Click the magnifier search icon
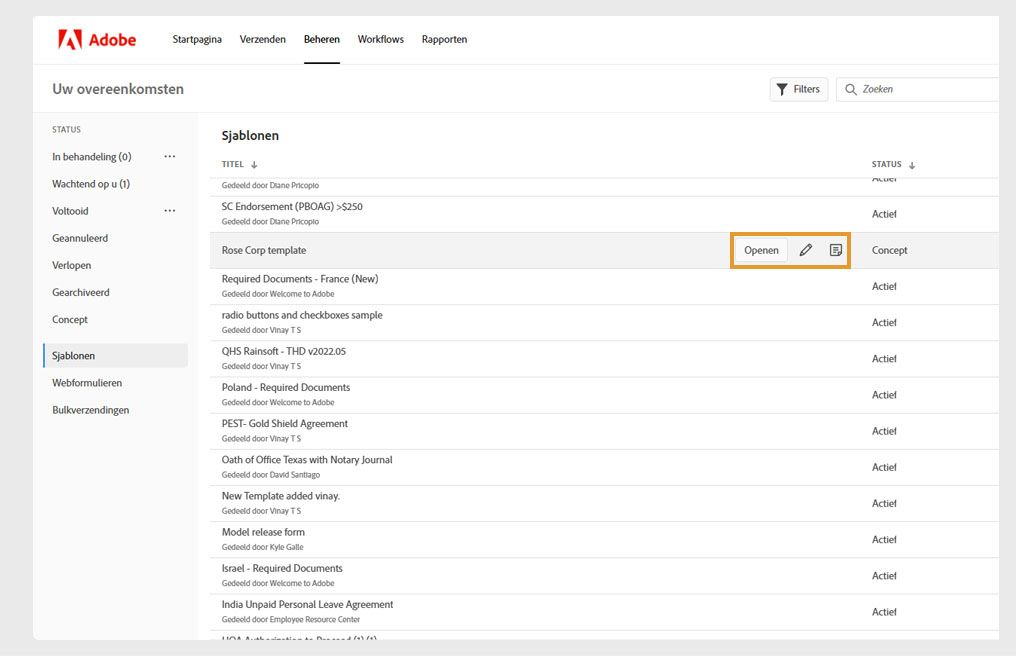 851,90
